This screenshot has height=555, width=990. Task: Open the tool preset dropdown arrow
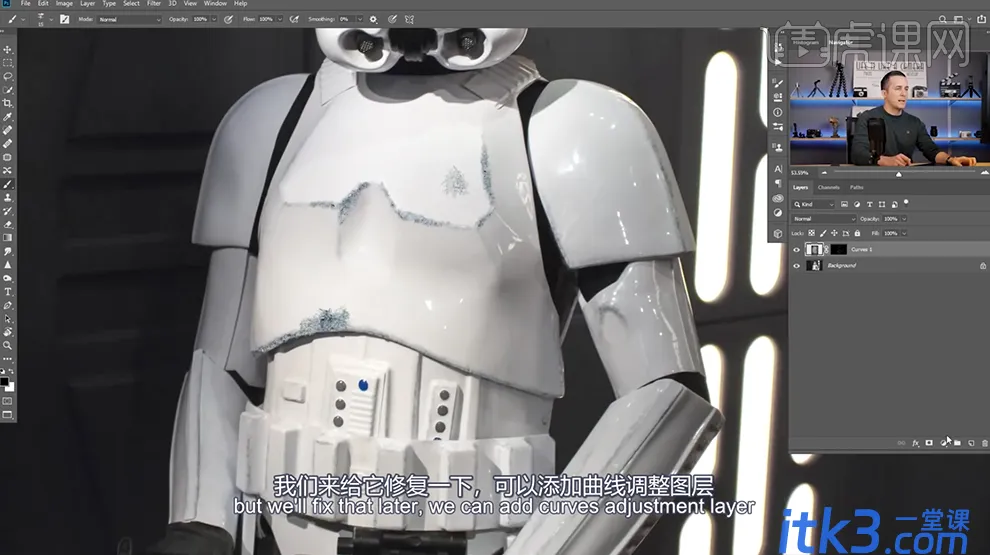[23, 20]
